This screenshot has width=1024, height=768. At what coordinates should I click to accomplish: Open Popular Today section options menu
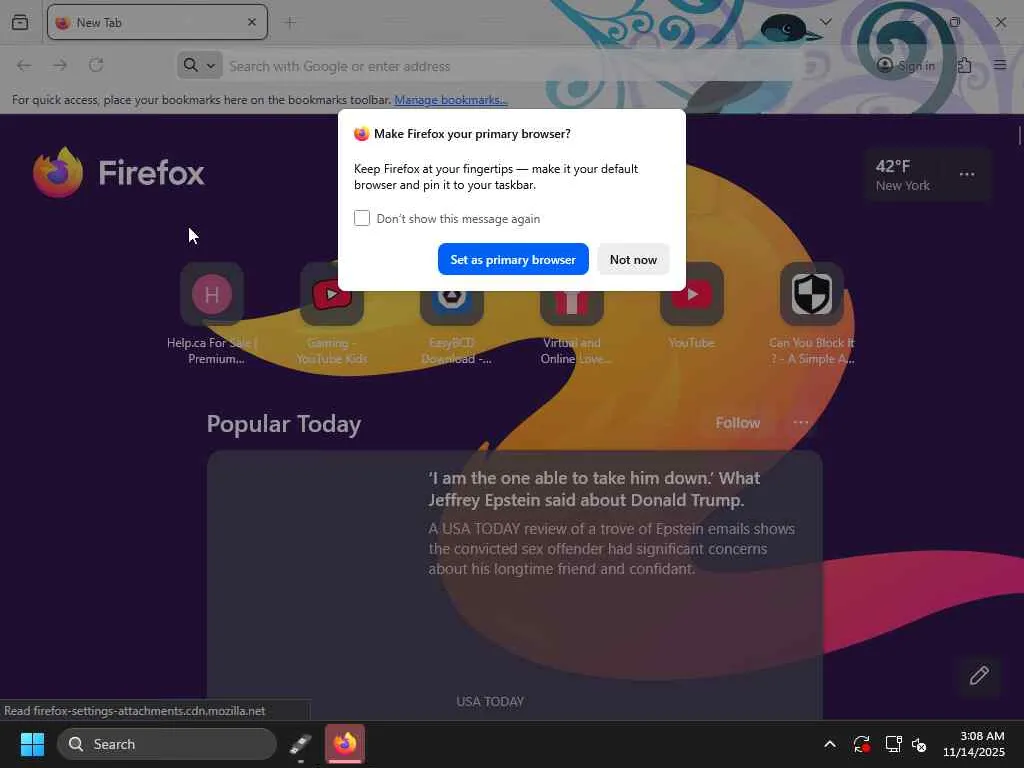[801, 423]
